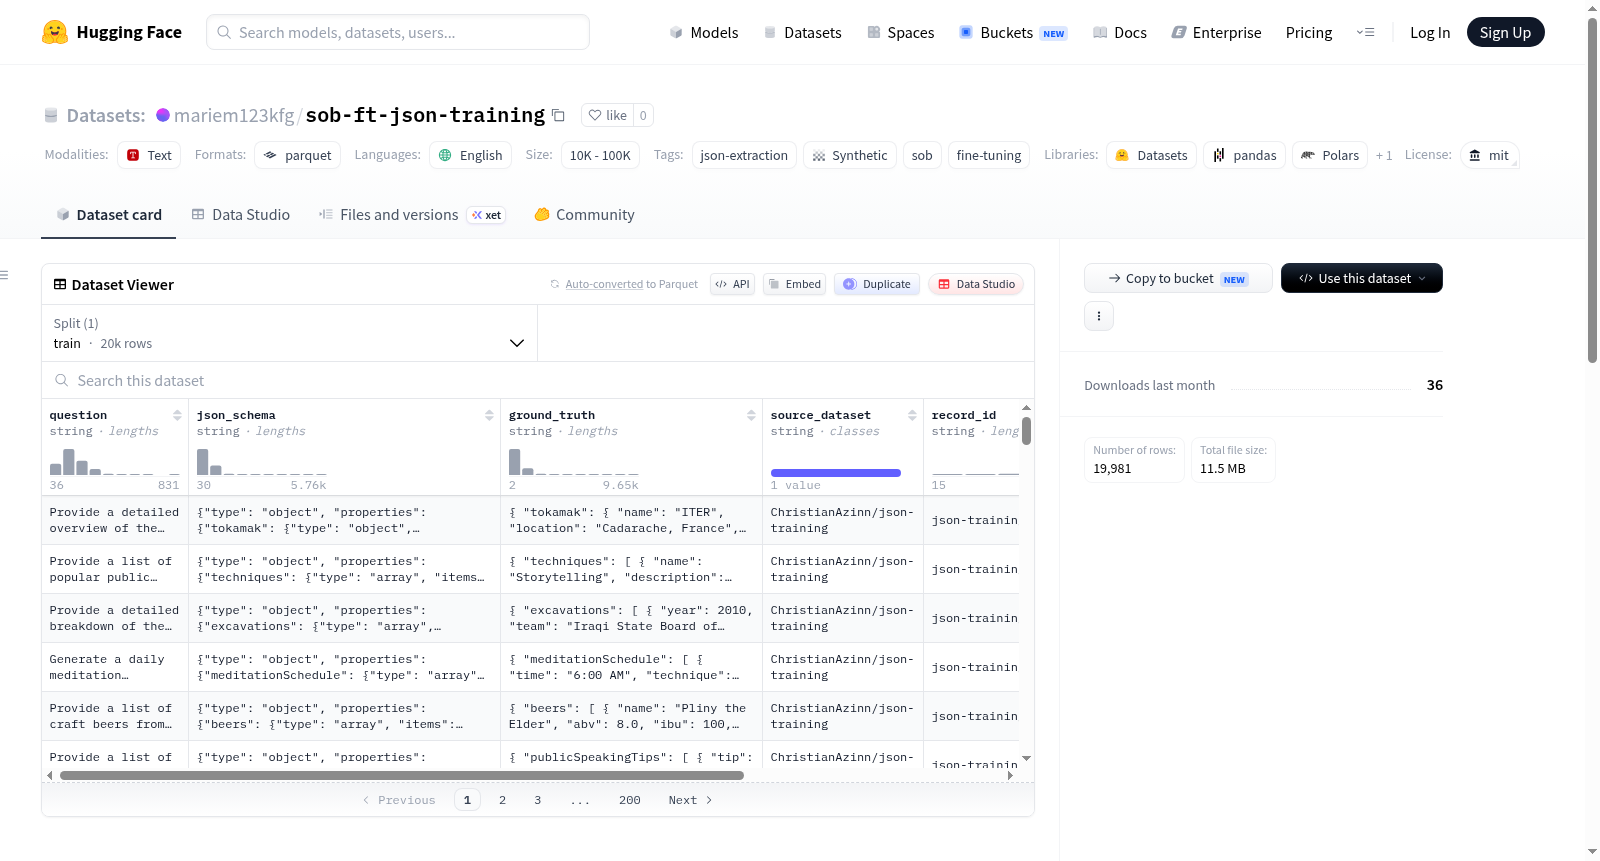The height and width of the screenshot is (861, 1600).
Task: Open Spaces in the top navigation
Action: 900,32
